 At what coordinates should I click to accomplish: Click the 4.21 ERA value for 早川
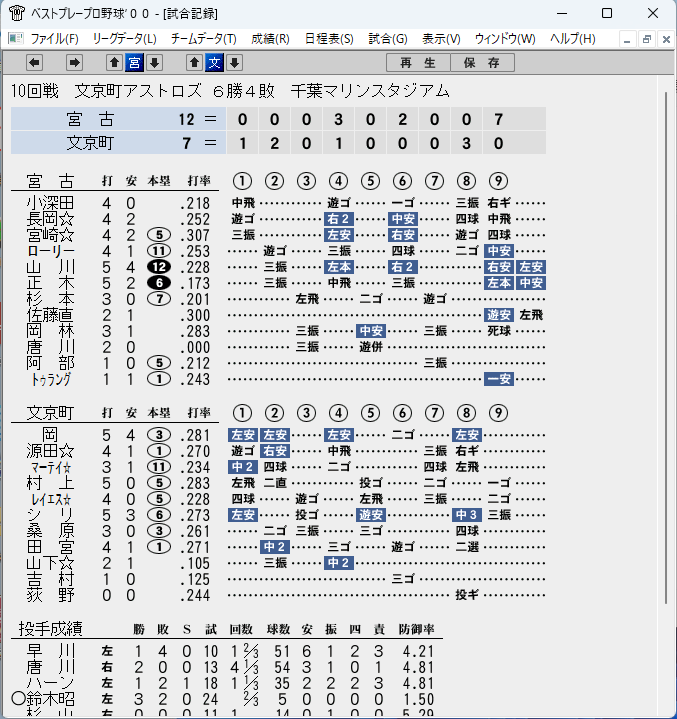418,652
